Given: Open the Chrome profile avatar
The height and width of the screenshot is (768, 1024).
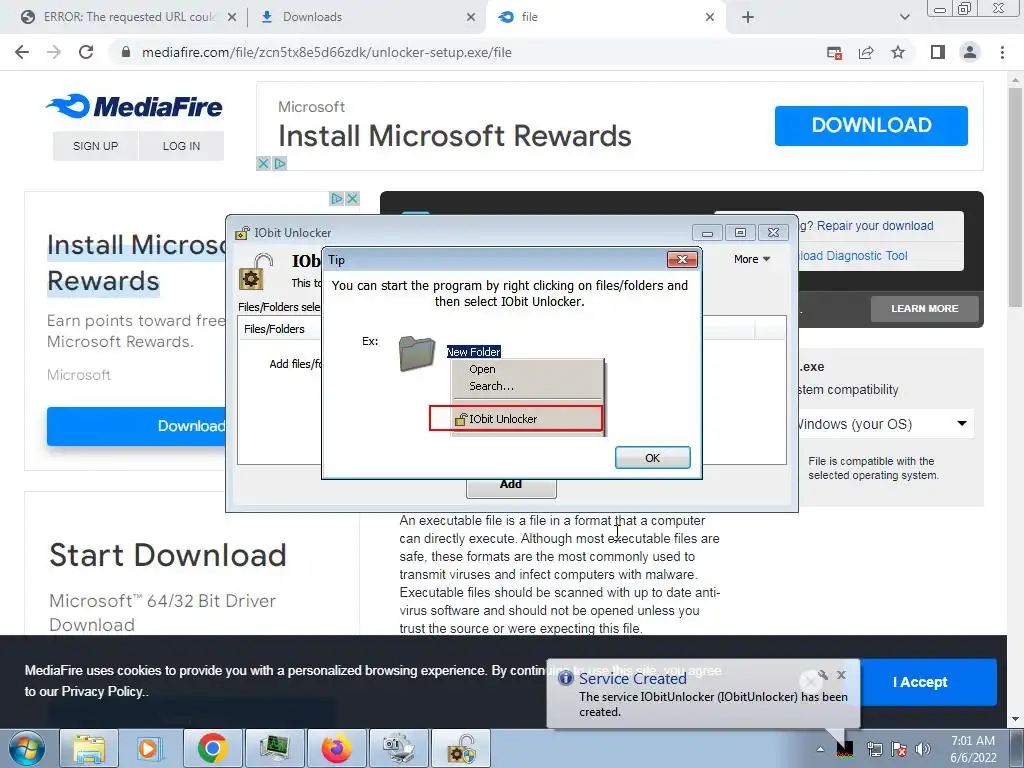Looking at the screenshot, I should 970,52.
